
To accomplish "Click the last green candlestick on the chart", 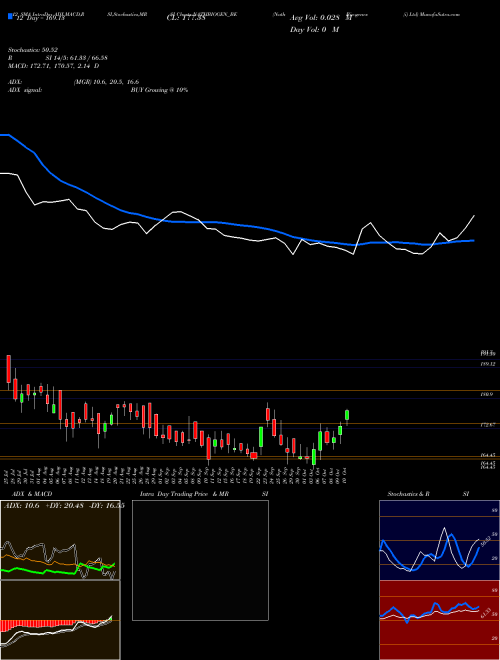I will coord(347,415).
